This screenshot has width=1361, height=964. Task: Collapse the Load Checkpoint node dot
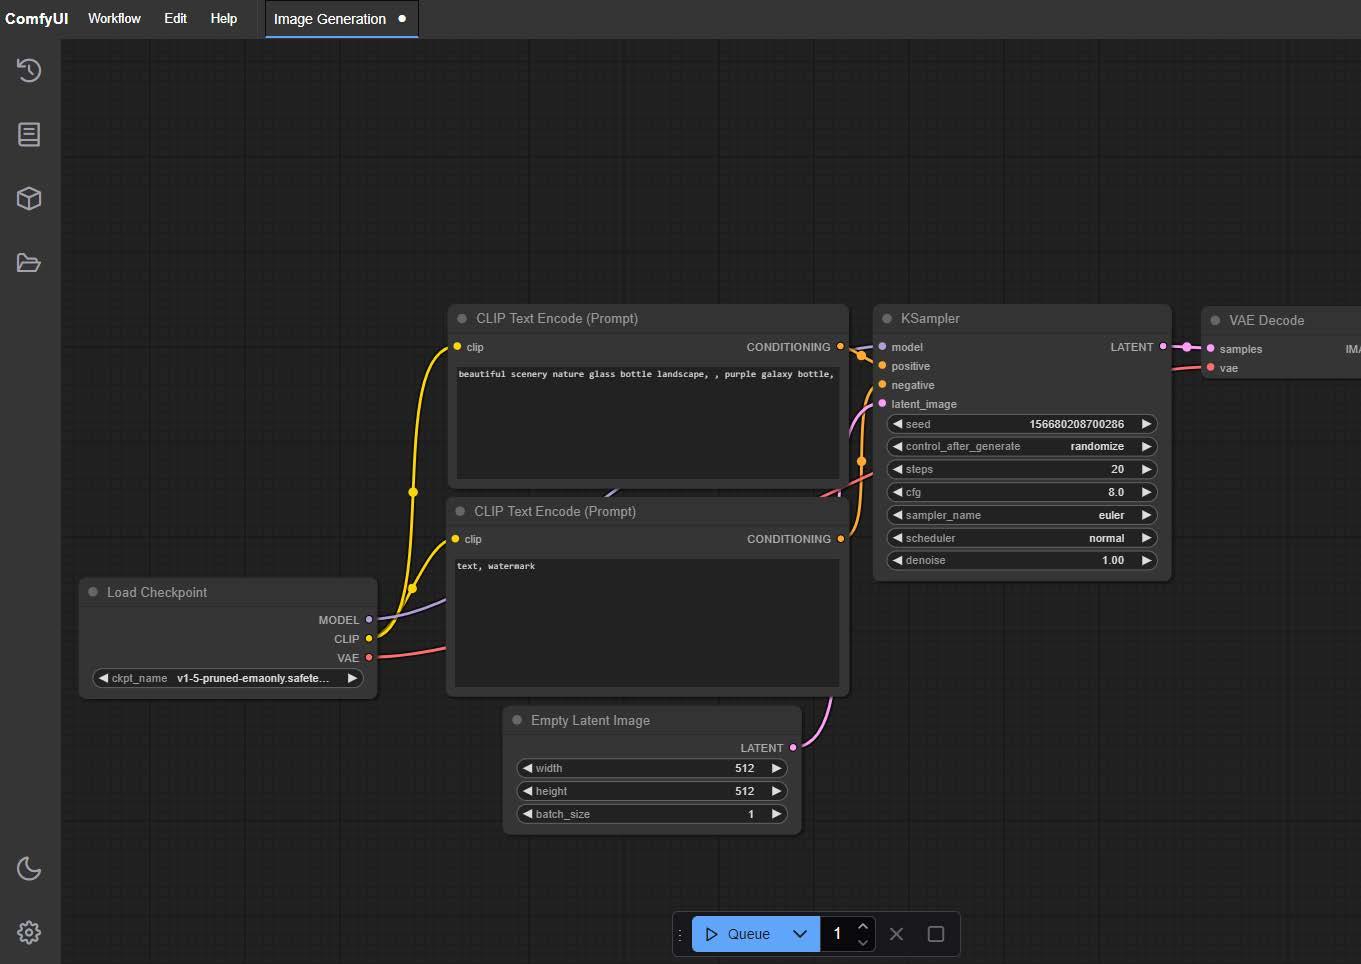click(x=93, y=592)
